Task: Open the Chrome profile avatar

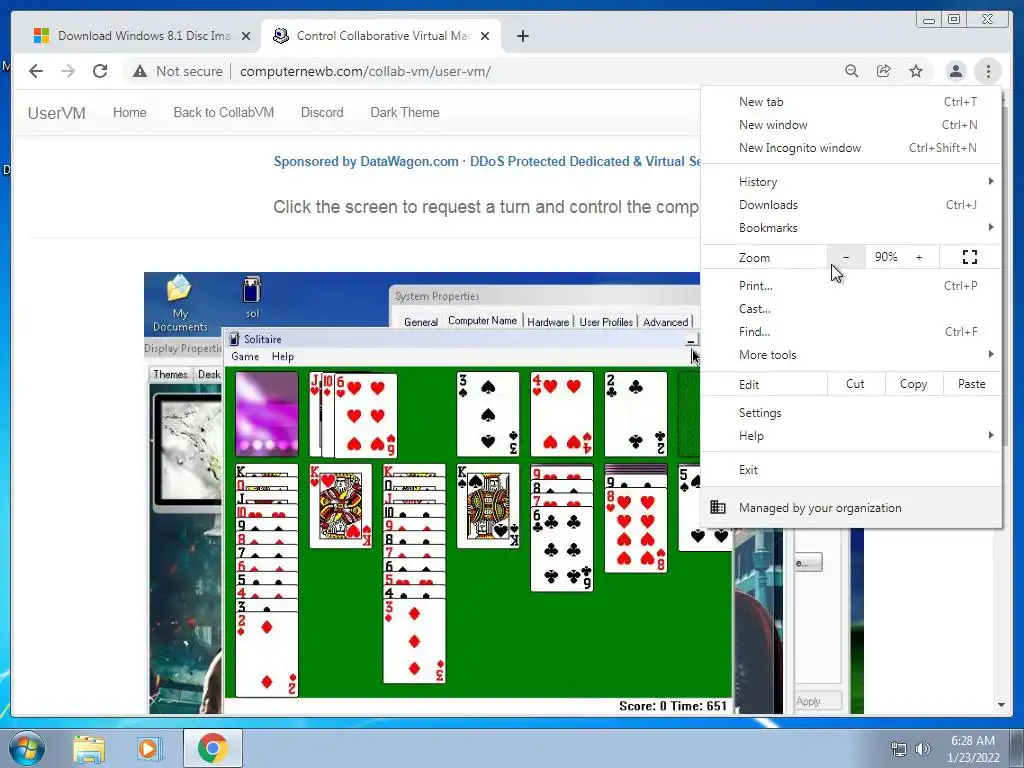Action: click(955, 71)
